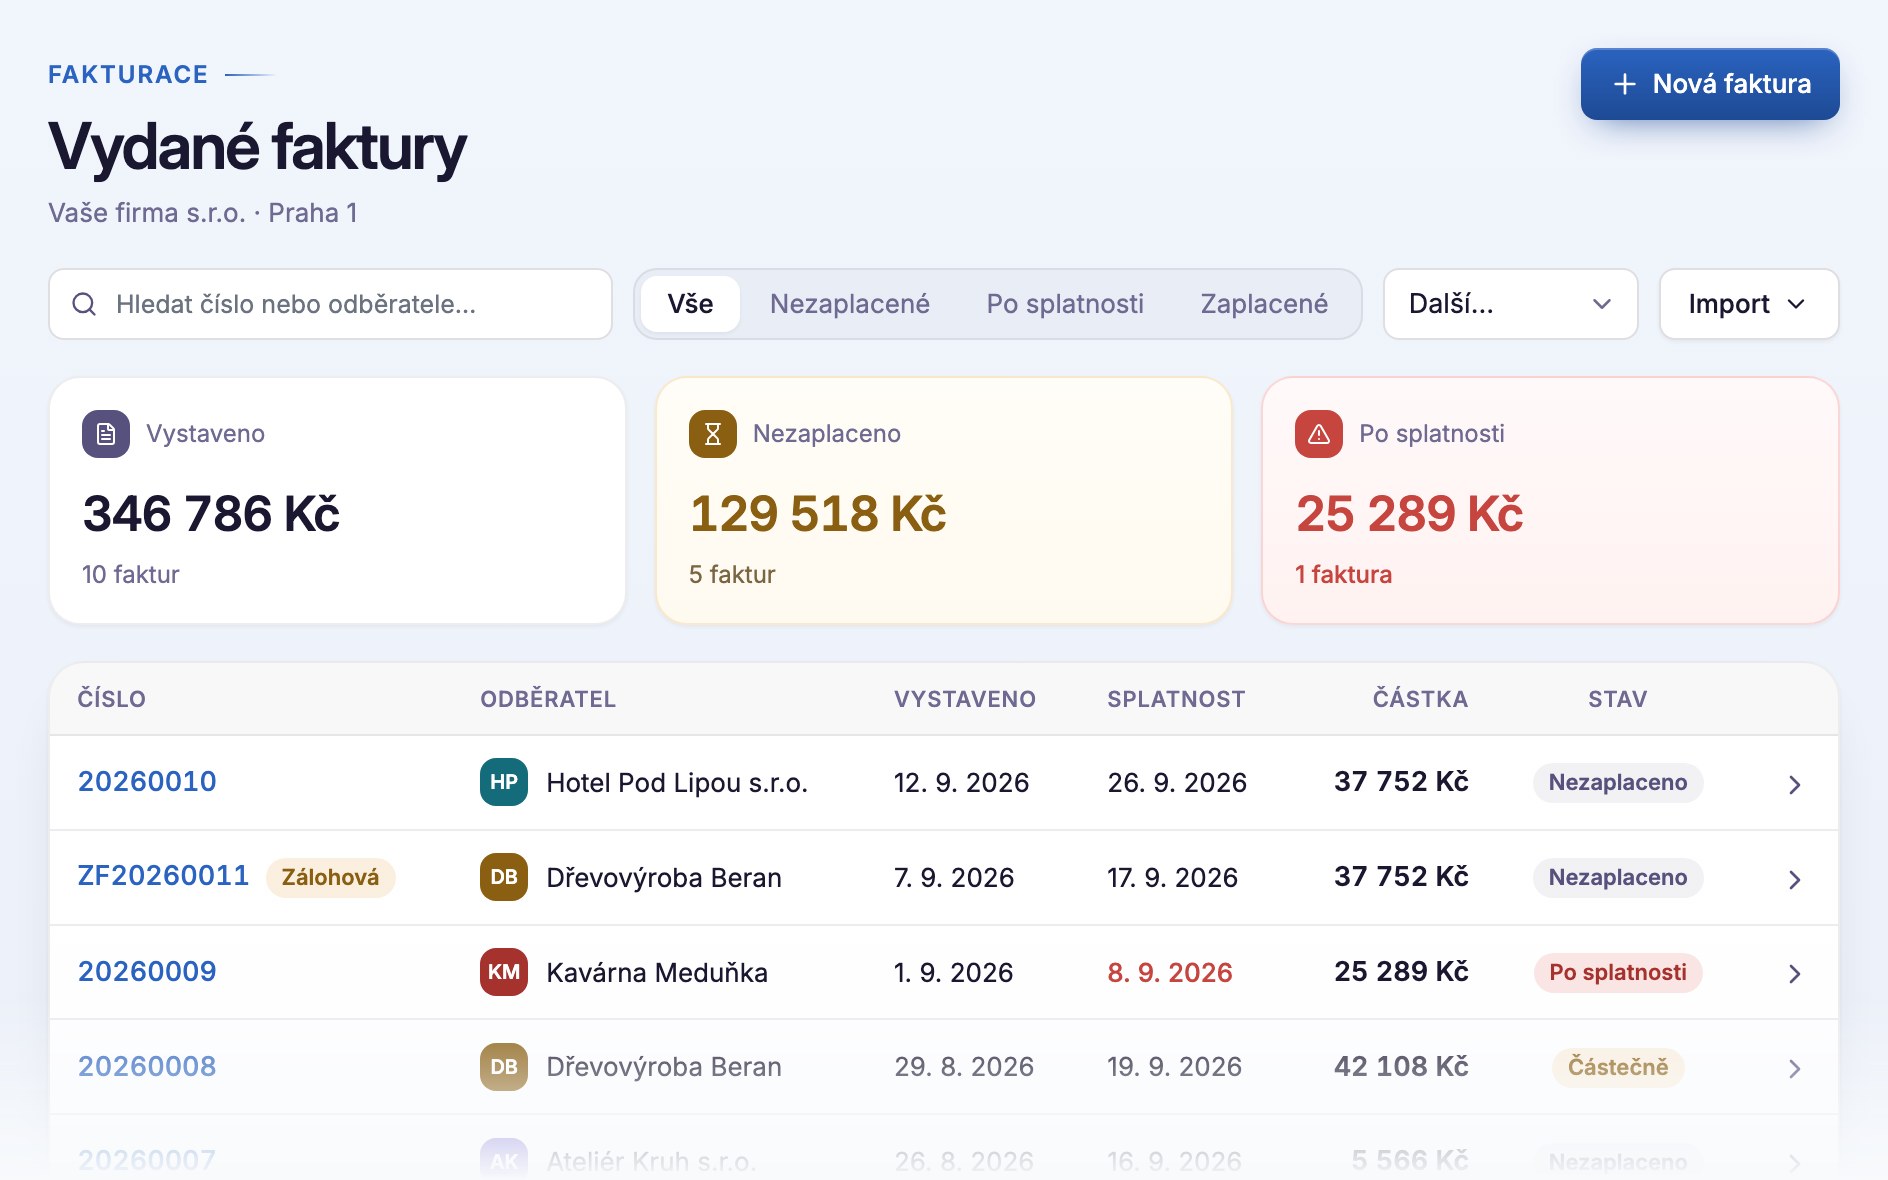Screen dimensions: 1888x1180
Task: Click the overdue date 8. 9. 2026
Action: coord(1170,972)
